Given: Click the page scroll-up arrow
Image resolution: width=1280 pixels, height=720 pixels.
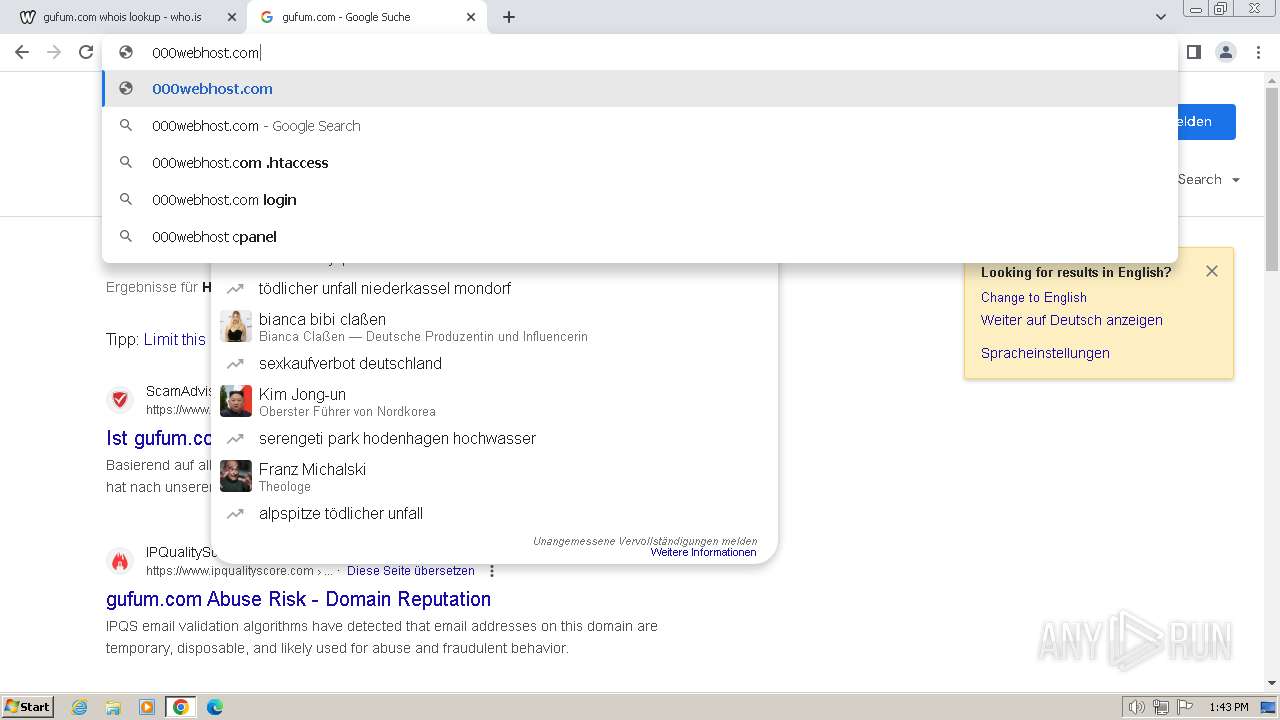Looking at the screenshot, I should point(1272,80).
